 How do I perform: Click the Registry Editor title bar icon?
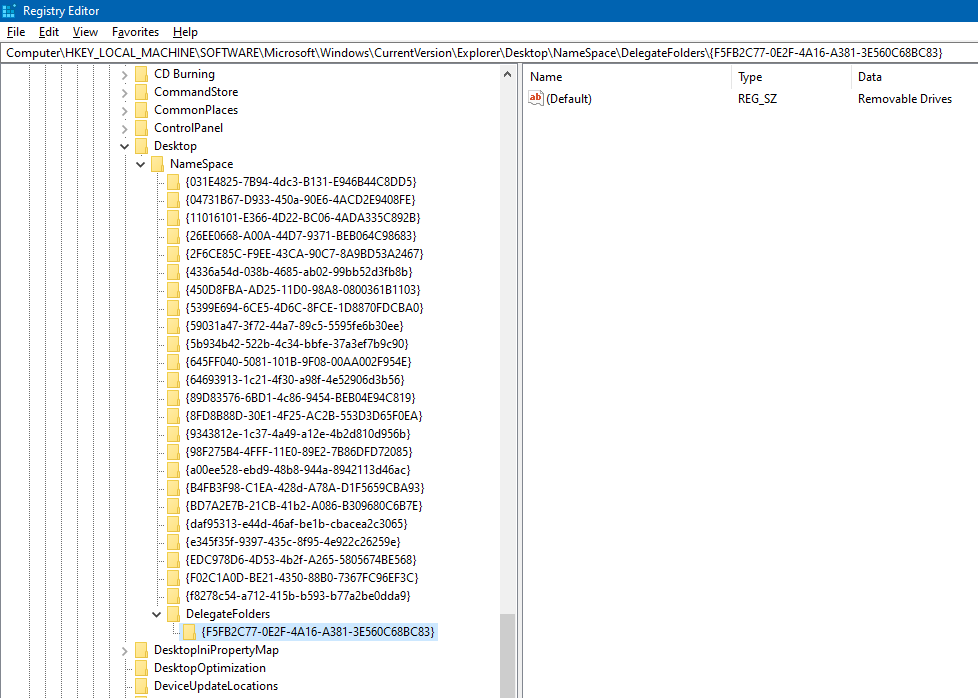click(9, 10)
